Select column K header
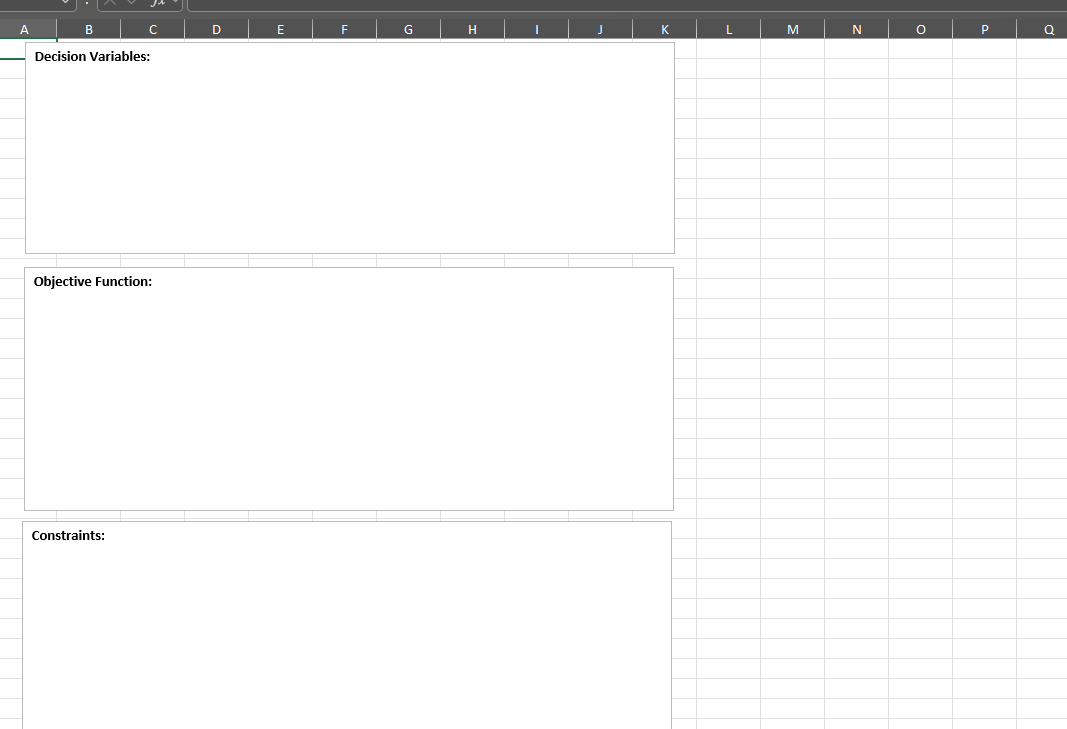The height and width of the screenshot is (729, 1067). point(664,29)
